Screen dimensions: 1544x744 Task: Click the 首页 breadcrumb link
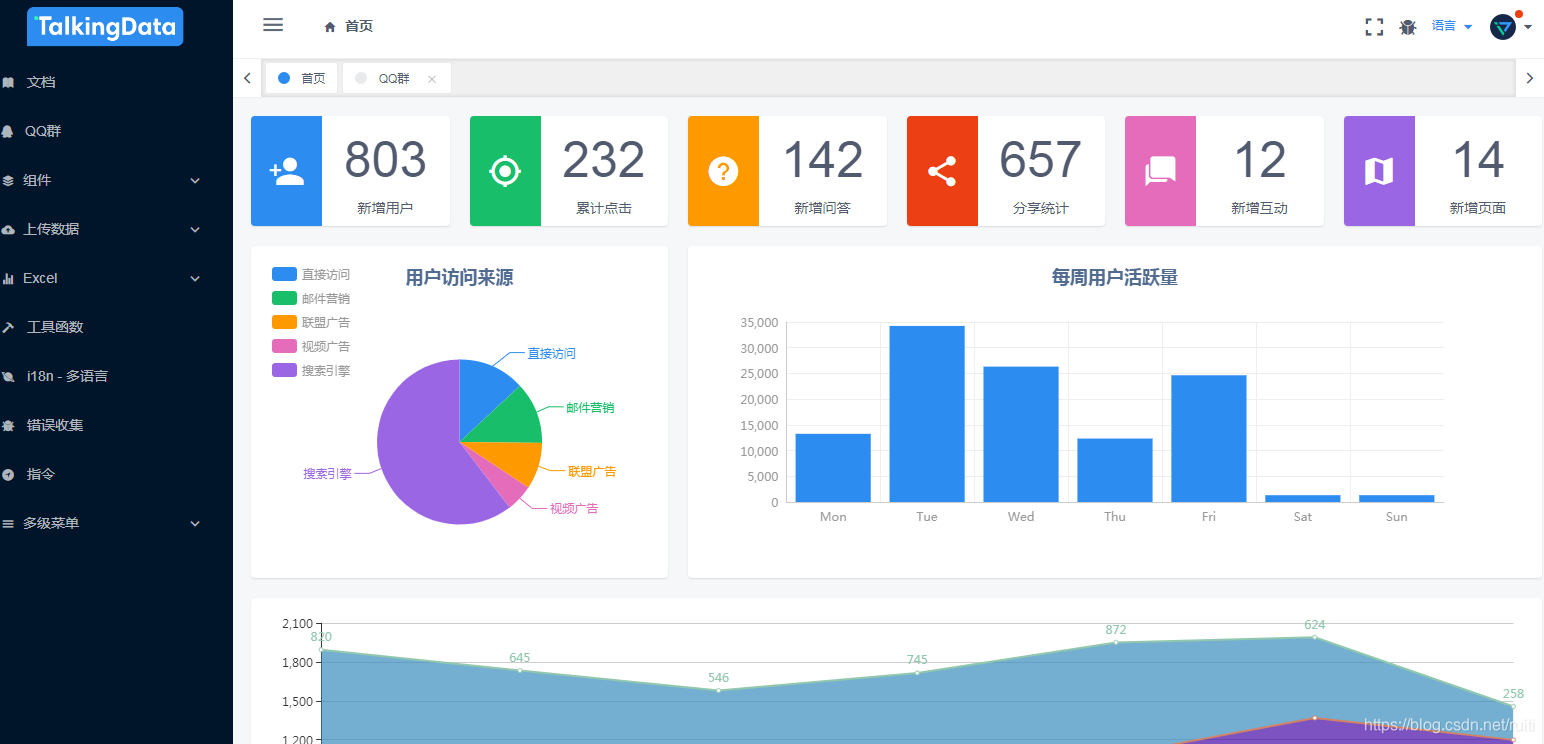(359, 27)
